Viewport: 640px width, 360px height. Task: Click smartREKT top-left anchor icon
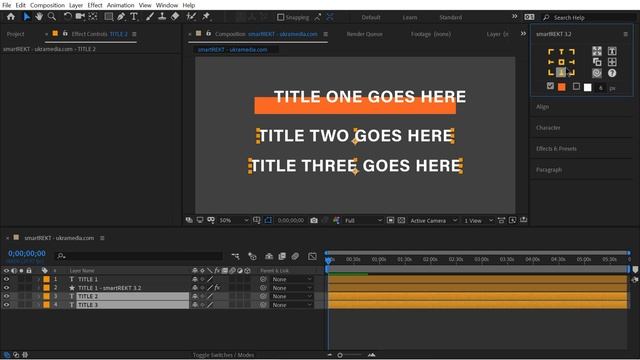pyautogui.click(x=551, y=51)
